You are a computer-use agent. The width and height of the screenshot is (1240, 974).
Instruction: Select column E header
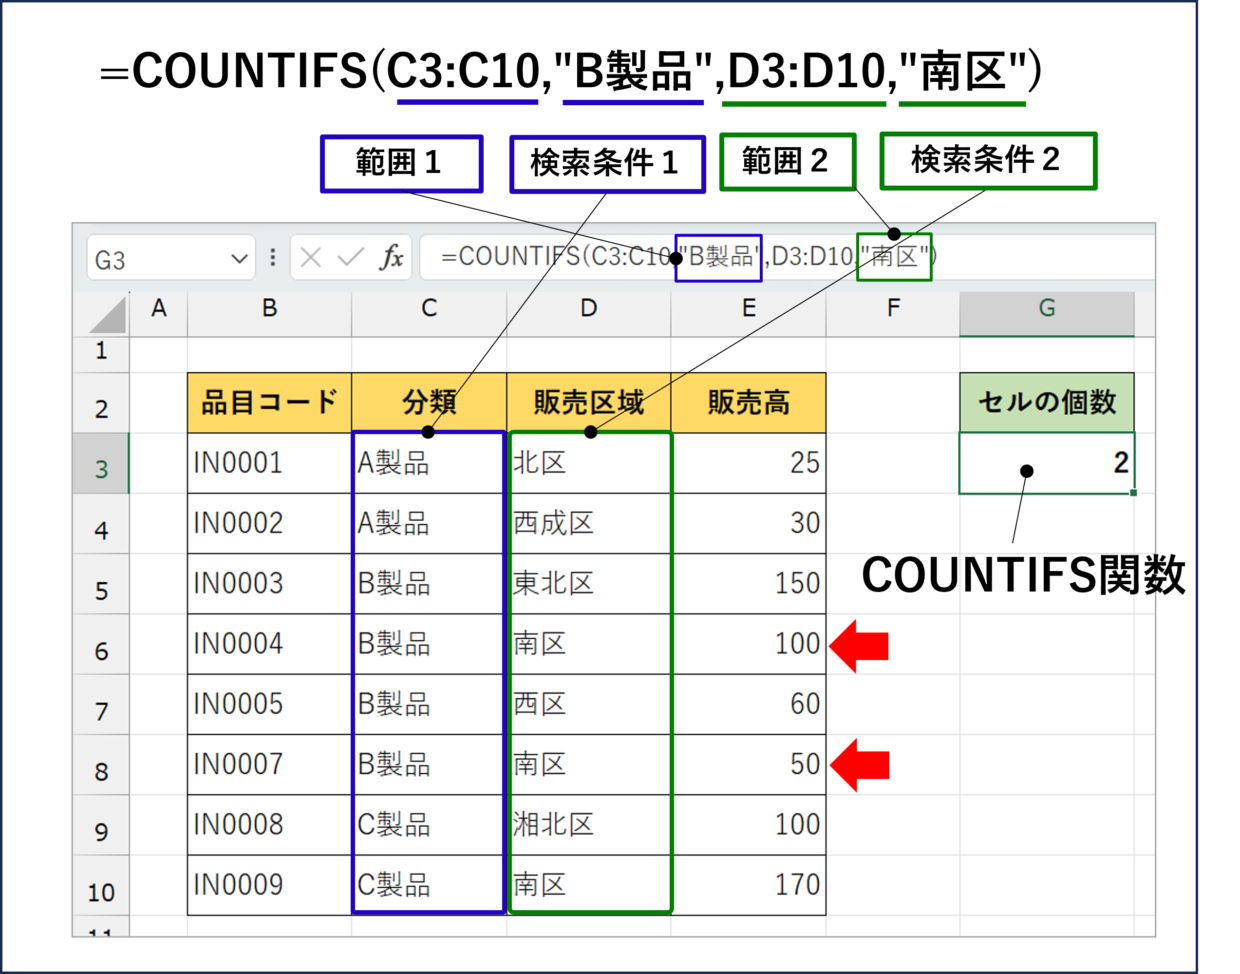pos(749,309)
